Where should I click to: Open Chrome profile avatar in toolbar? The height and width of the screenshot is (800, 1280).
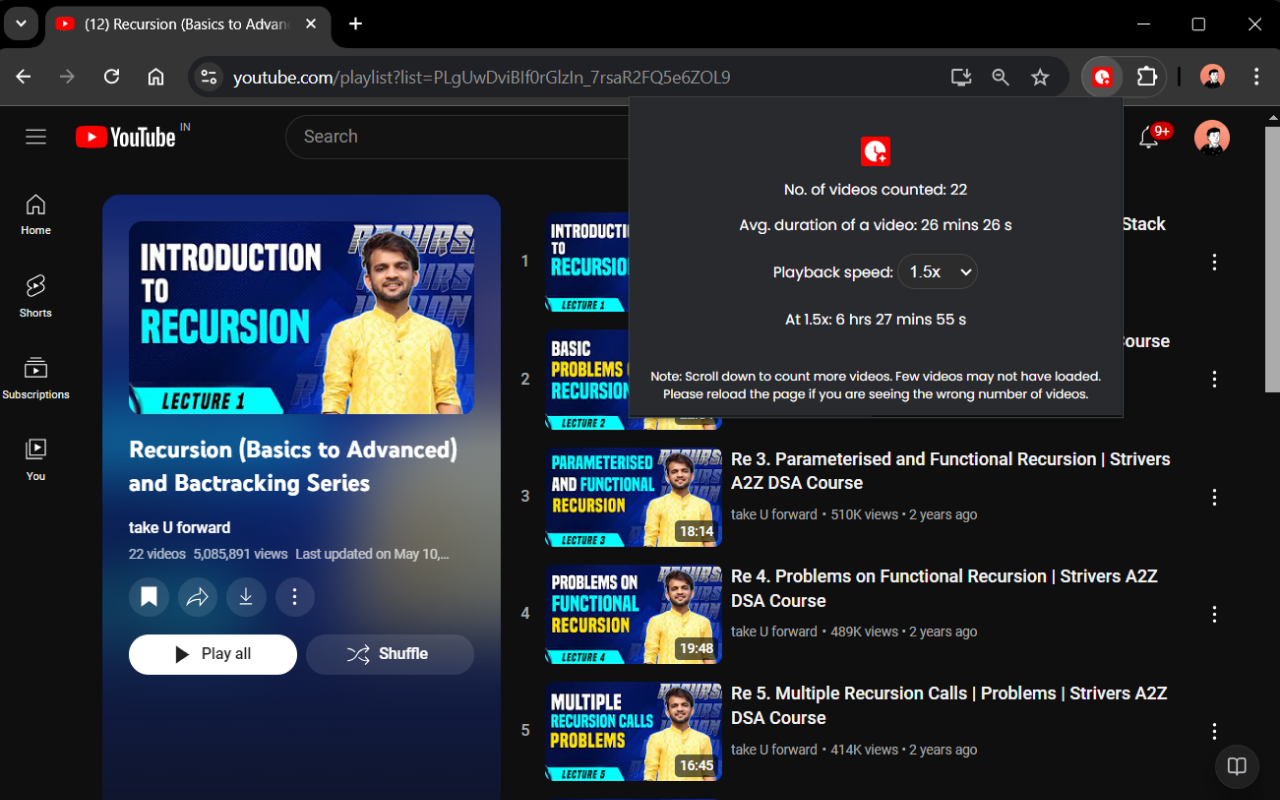pos(1212,77)
